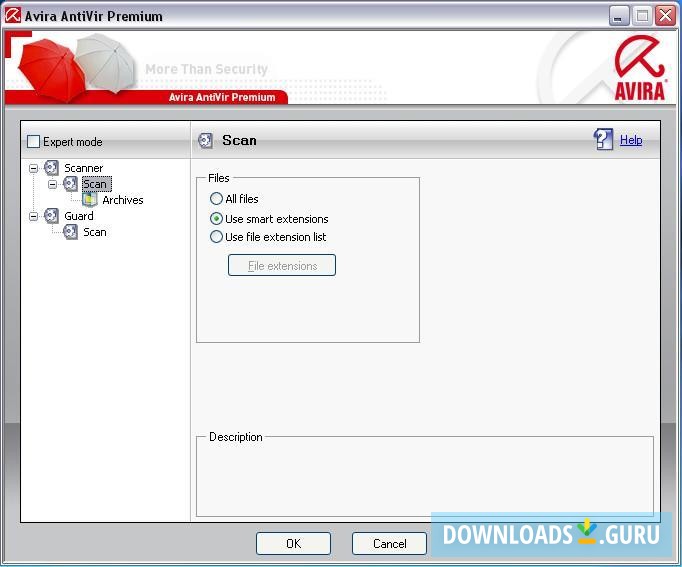Select Guard in the tree
682x567 pixels.
click(79, 216)
